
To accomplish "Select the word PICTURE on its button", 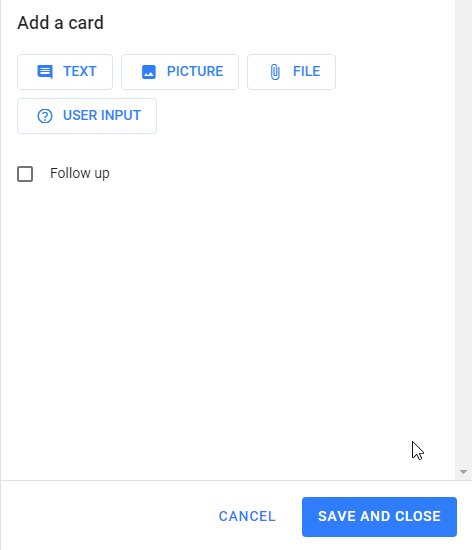I will pyautogui.click(x=195, y=72).
